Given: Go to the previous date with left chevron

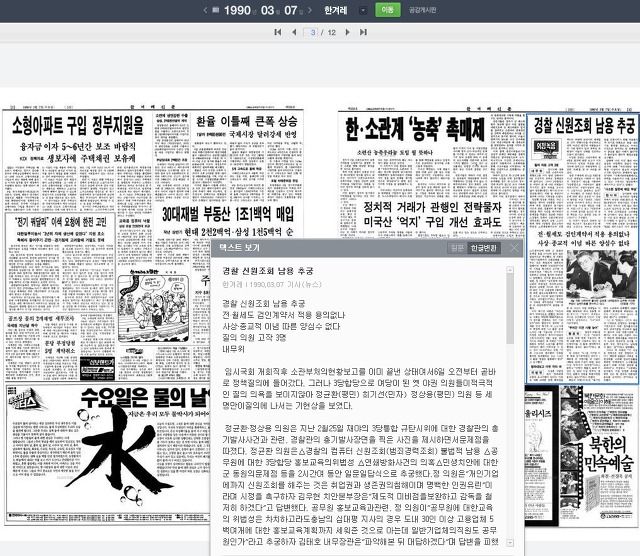Looking at the screenshot, I should pos(205,10).
